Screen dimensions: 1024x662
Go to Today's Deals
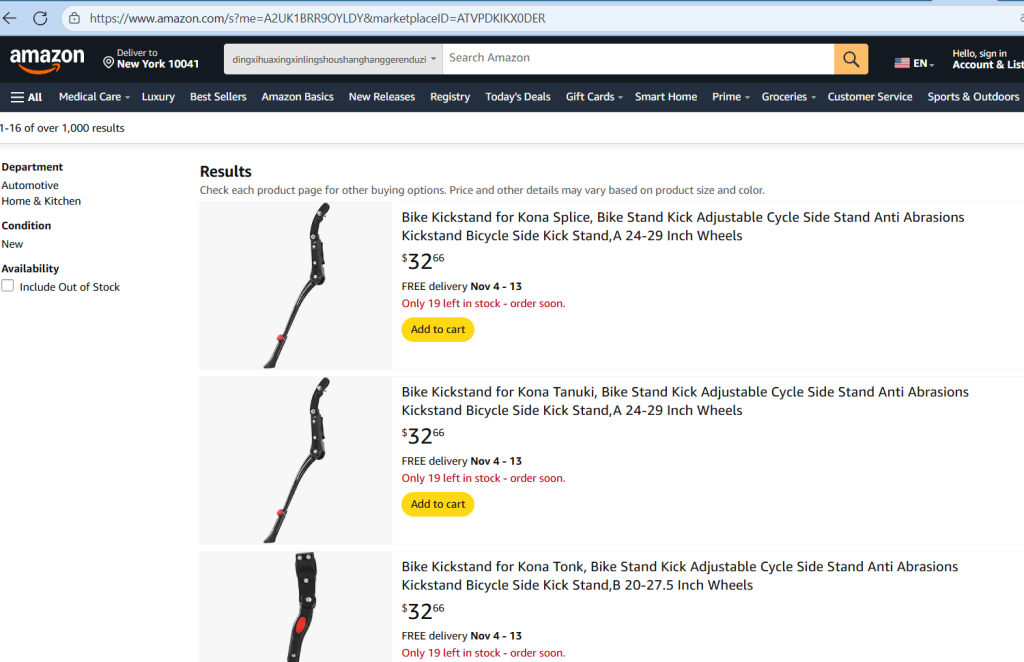517,97
